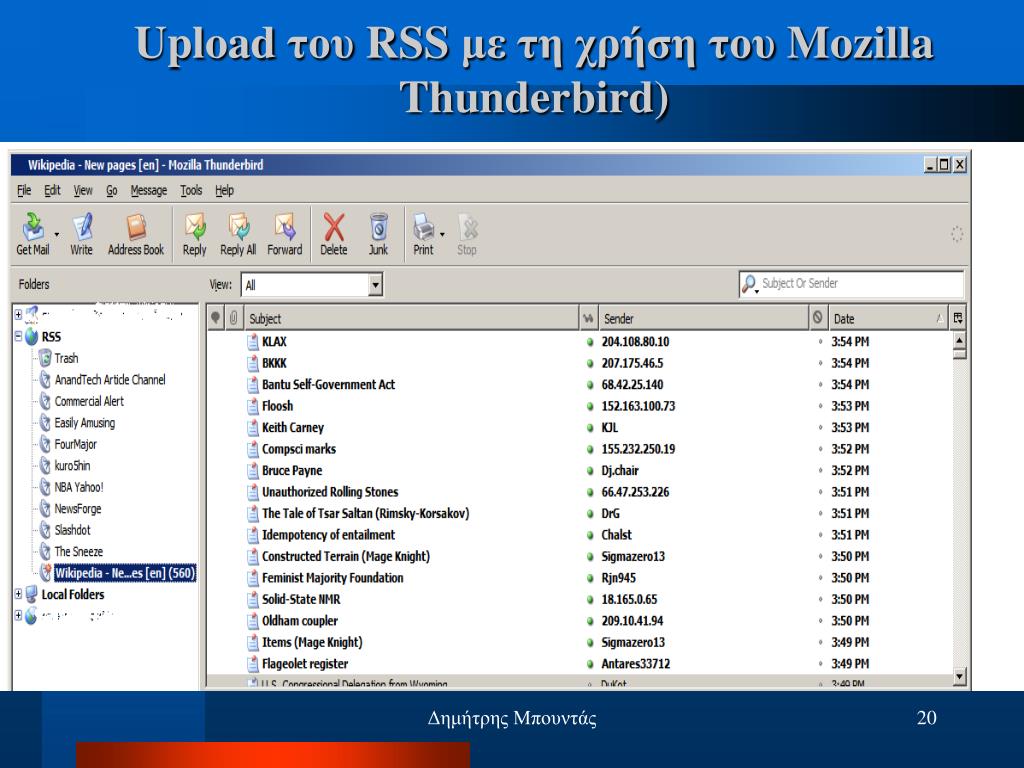Select the Commercial Alert feed
Viewport: 1024px width, 768px height.
89,401
